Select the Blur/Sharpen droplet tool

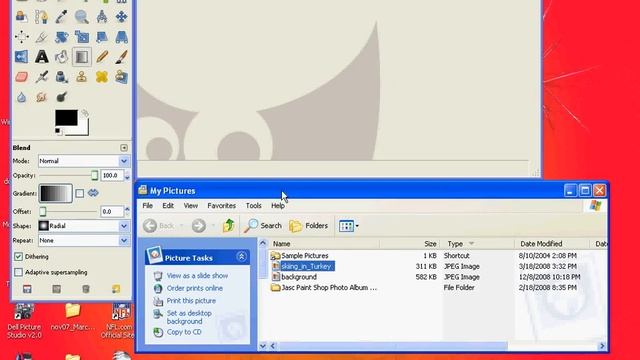(x=22, y=97)
